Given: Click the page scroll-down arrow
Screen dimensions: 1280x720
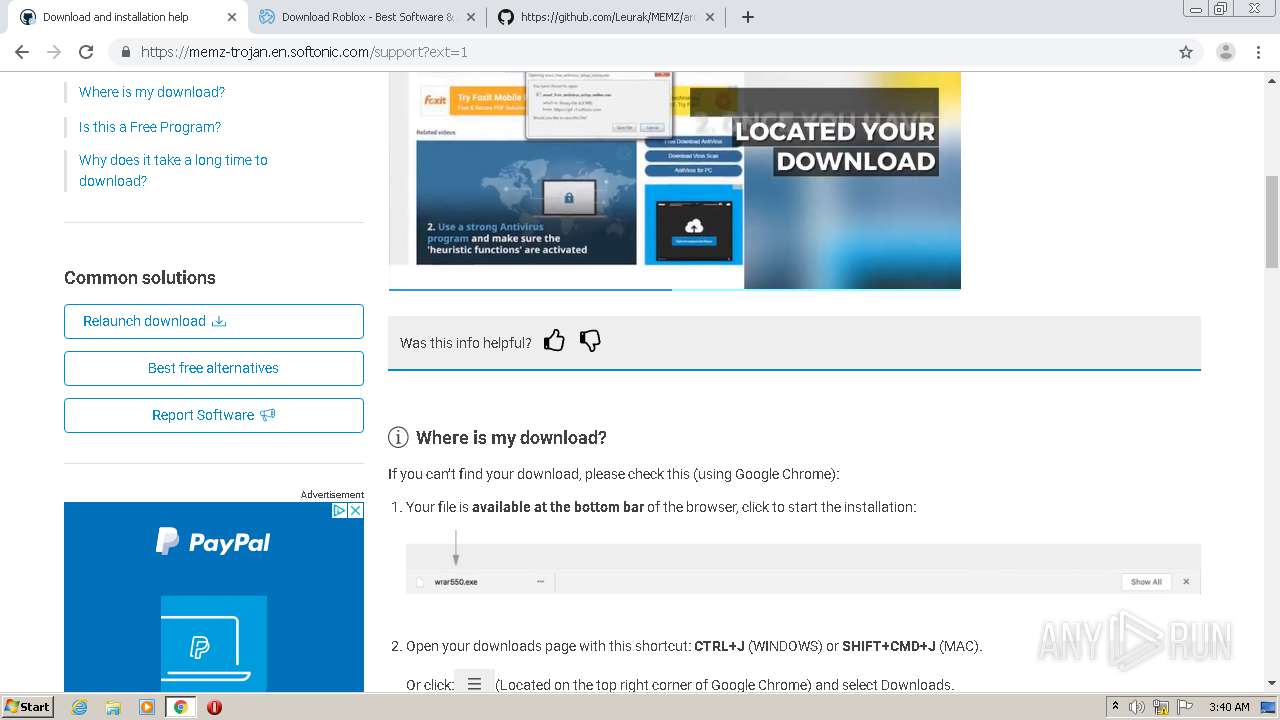Looking at the screenshot, I should 1272,683.
